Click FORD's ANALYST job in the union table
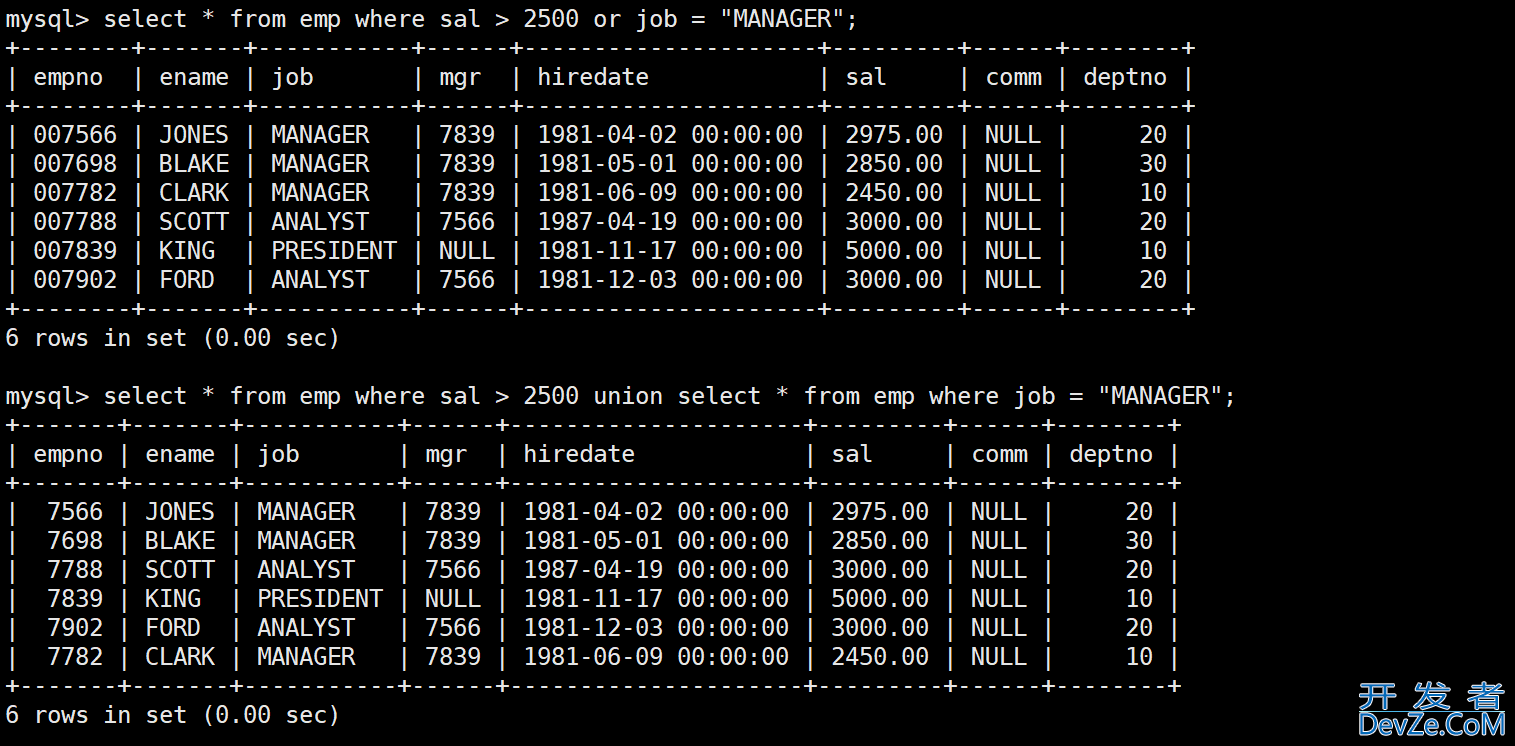 [306, 628]
